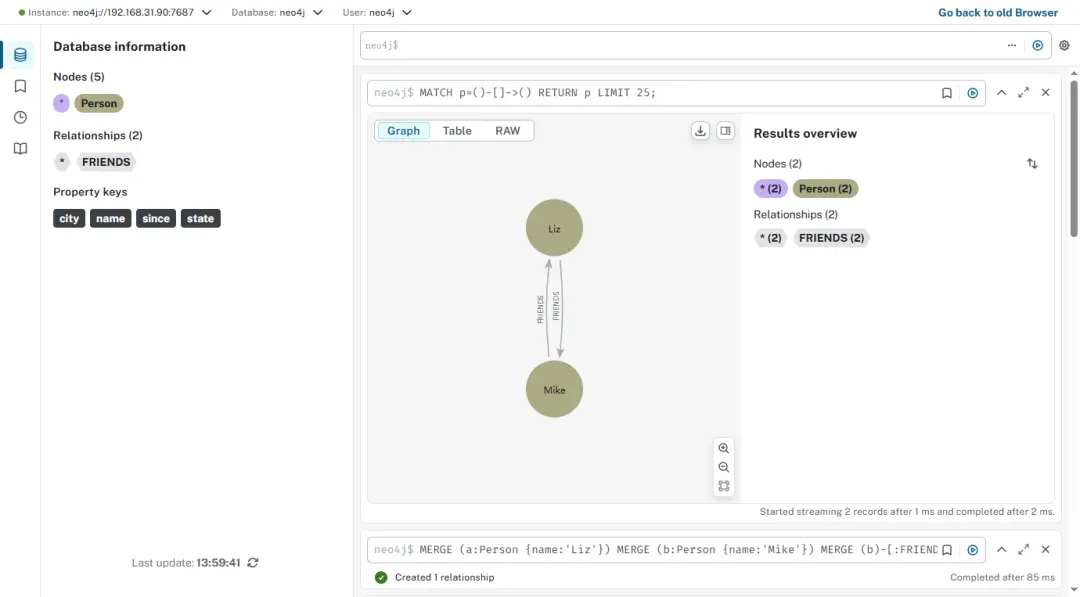Expand the MATCH result frame to fullscreen
Viewport: 1080px width, 597px height.
pyautogui.click(x=1024, y=92)
